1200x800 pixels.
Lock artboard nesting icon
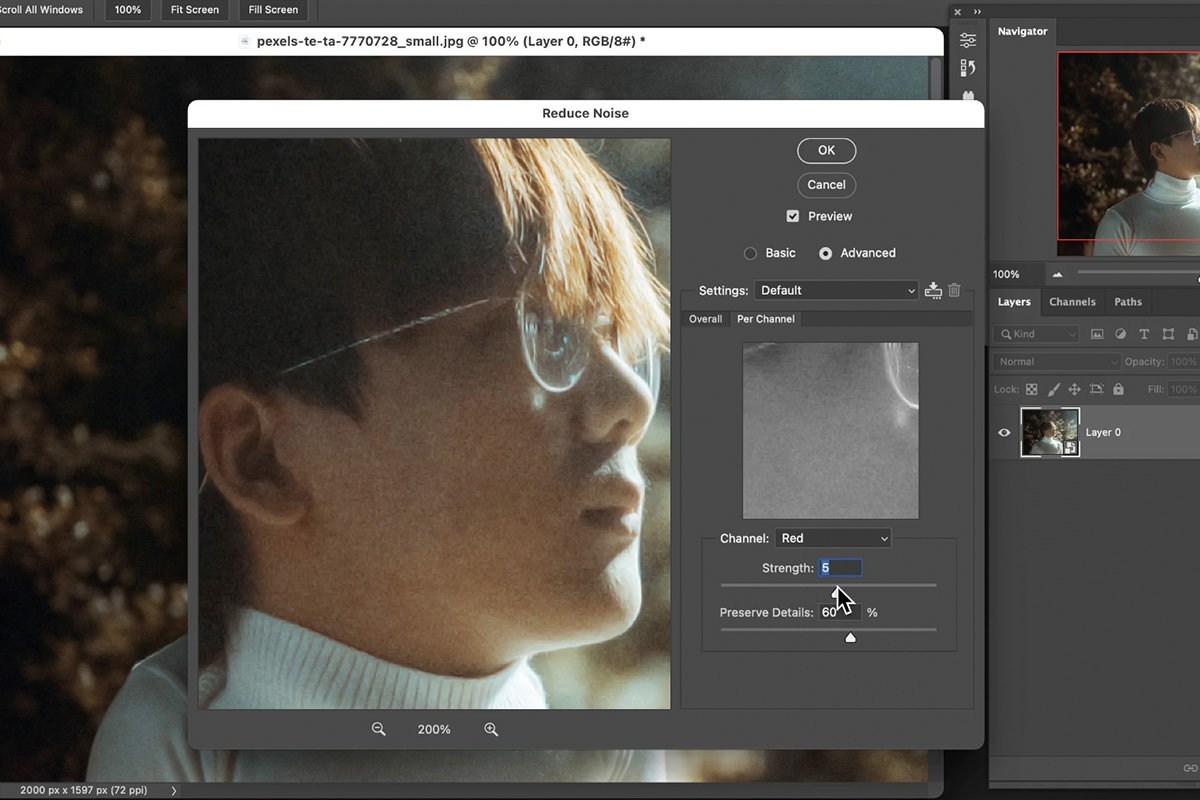(x=1096, y=389)
